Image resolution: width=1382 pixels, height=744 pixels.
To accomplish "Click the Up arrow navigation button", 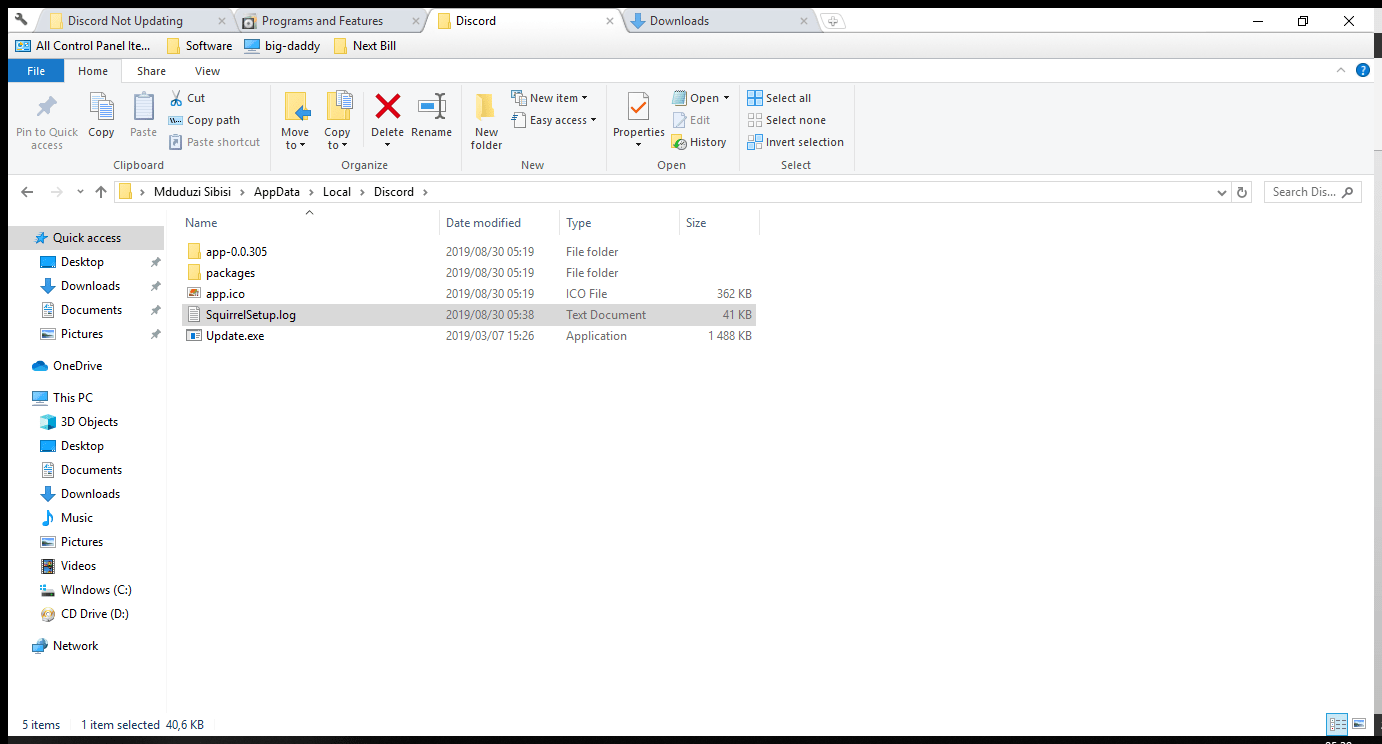I will [100, 192].
